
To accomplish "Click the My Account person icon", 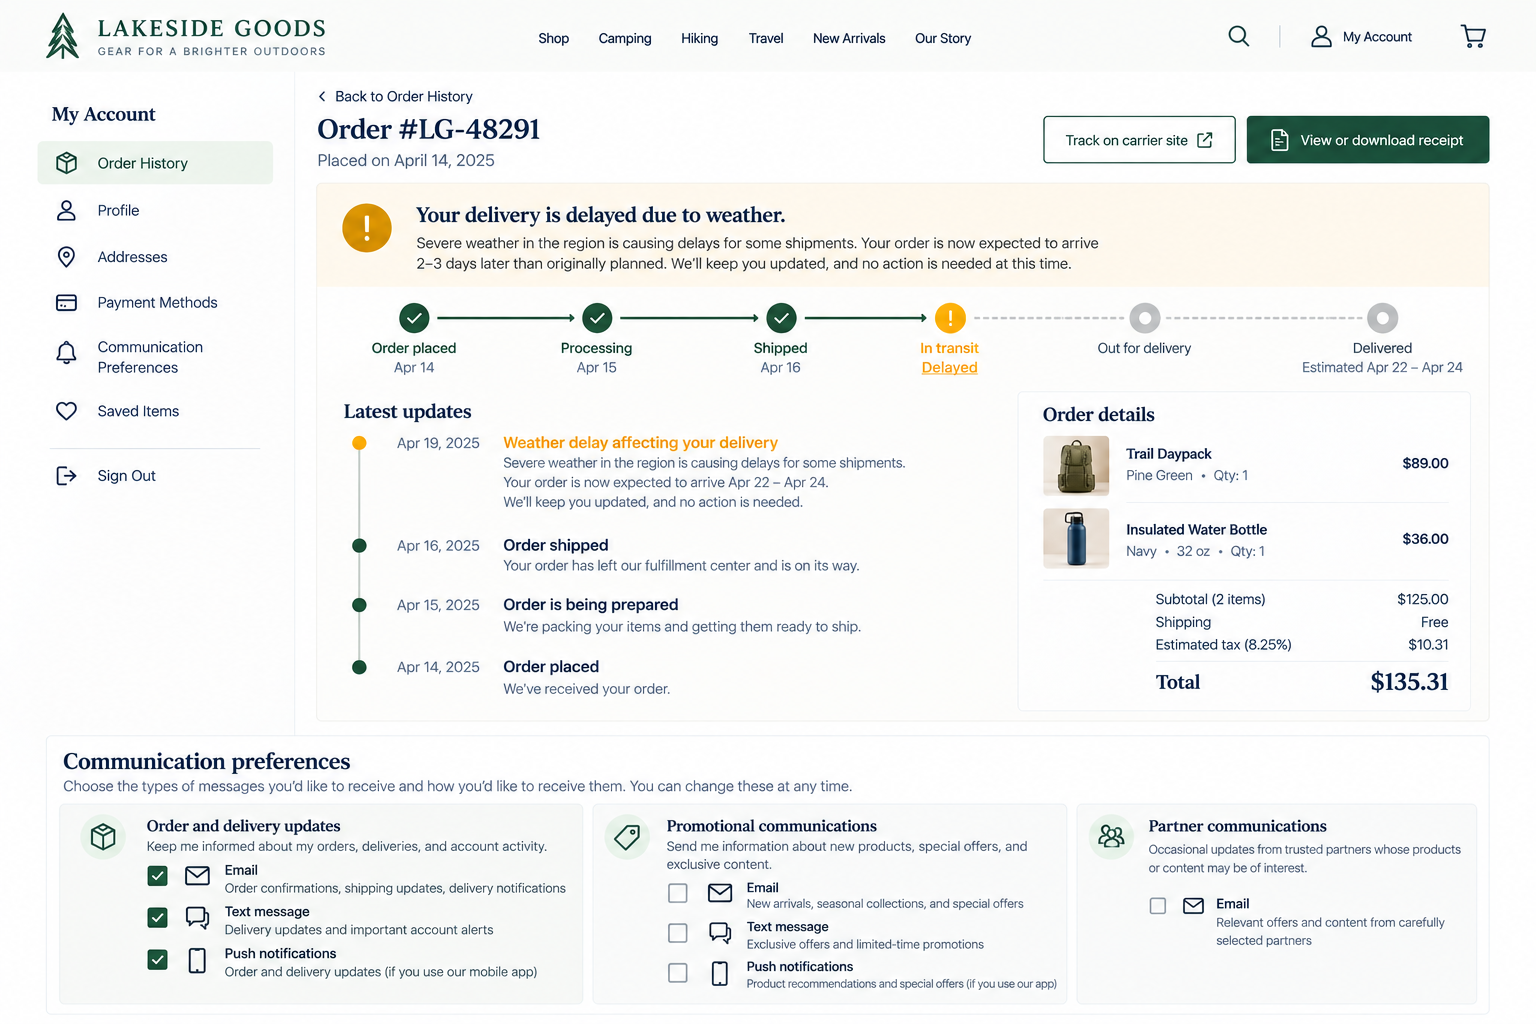I will 1321,37.
